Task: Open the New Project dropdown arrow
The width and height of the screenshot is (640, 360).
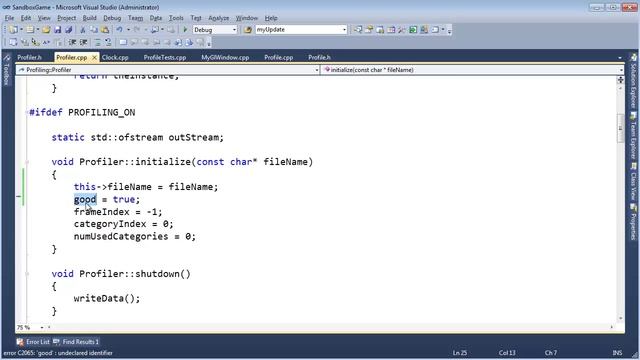Action: click(x=21, y=30)
